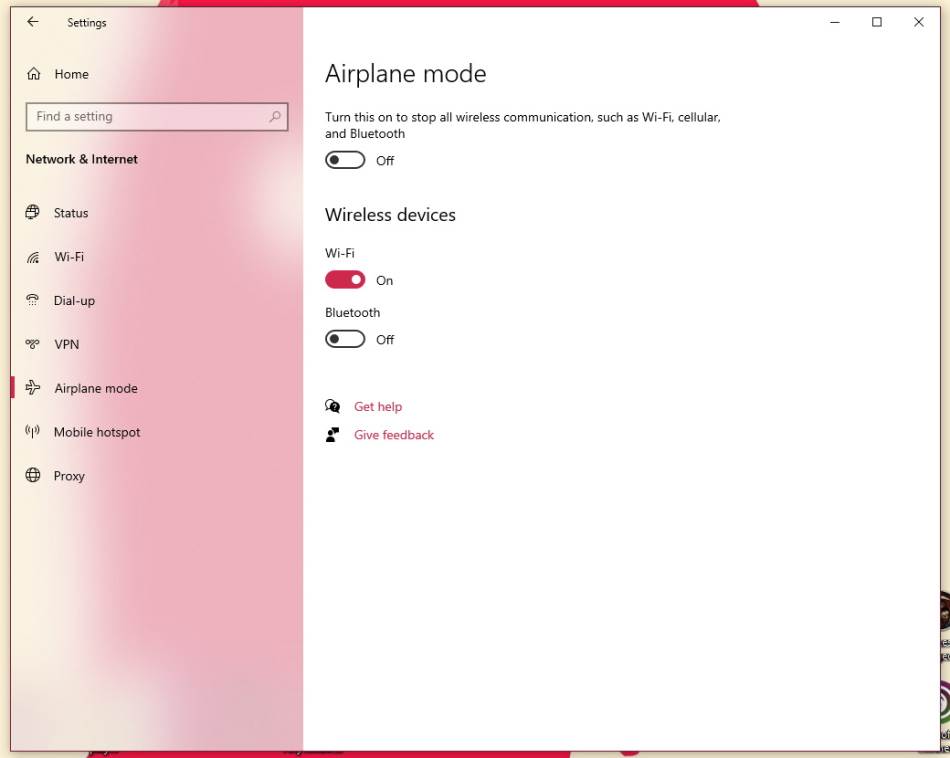Click the search magnifier icon

tap(275, 117)
